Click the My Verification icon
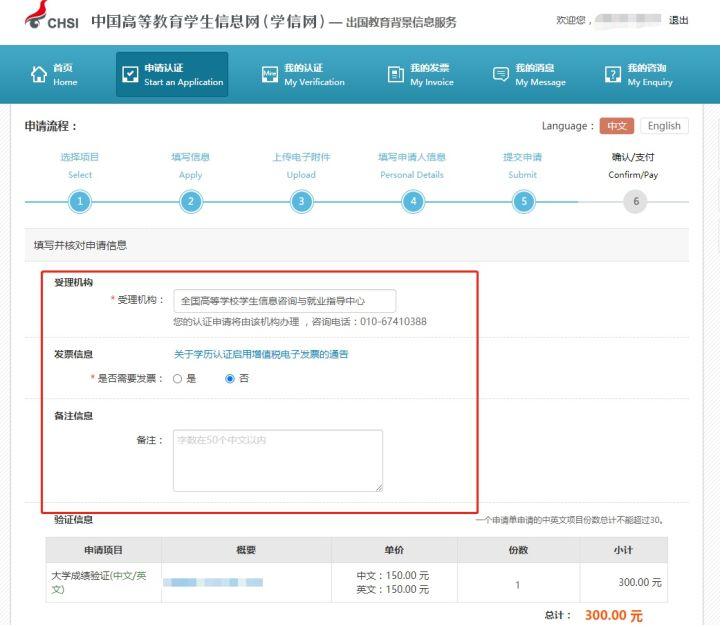The height and width of the screenshot is (627, 722). (270, 74)
